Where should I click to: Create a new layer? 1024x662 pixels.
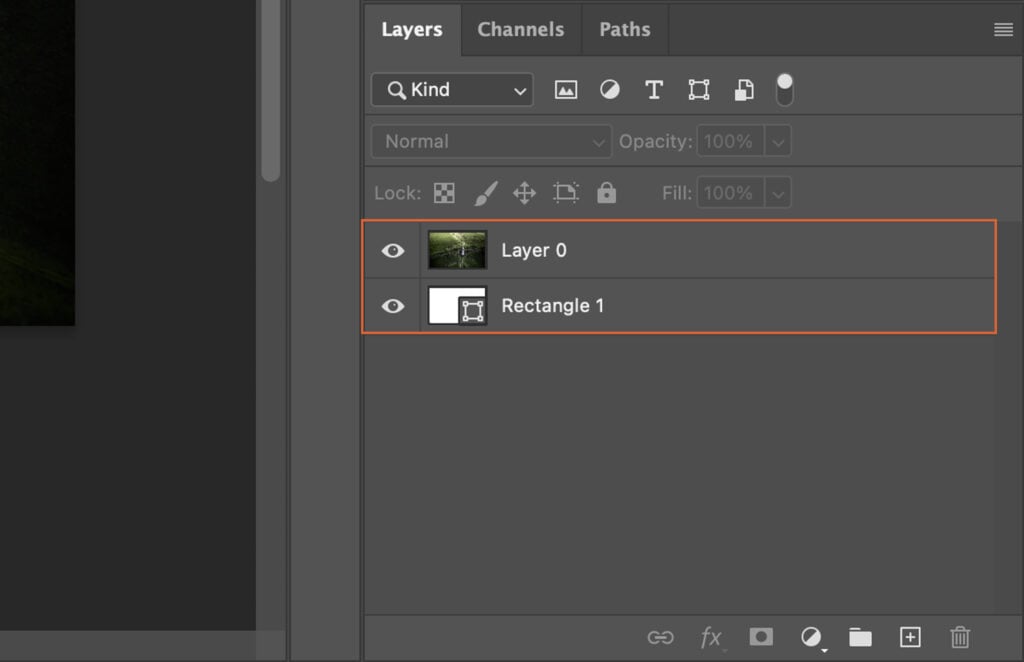(910, 637)
